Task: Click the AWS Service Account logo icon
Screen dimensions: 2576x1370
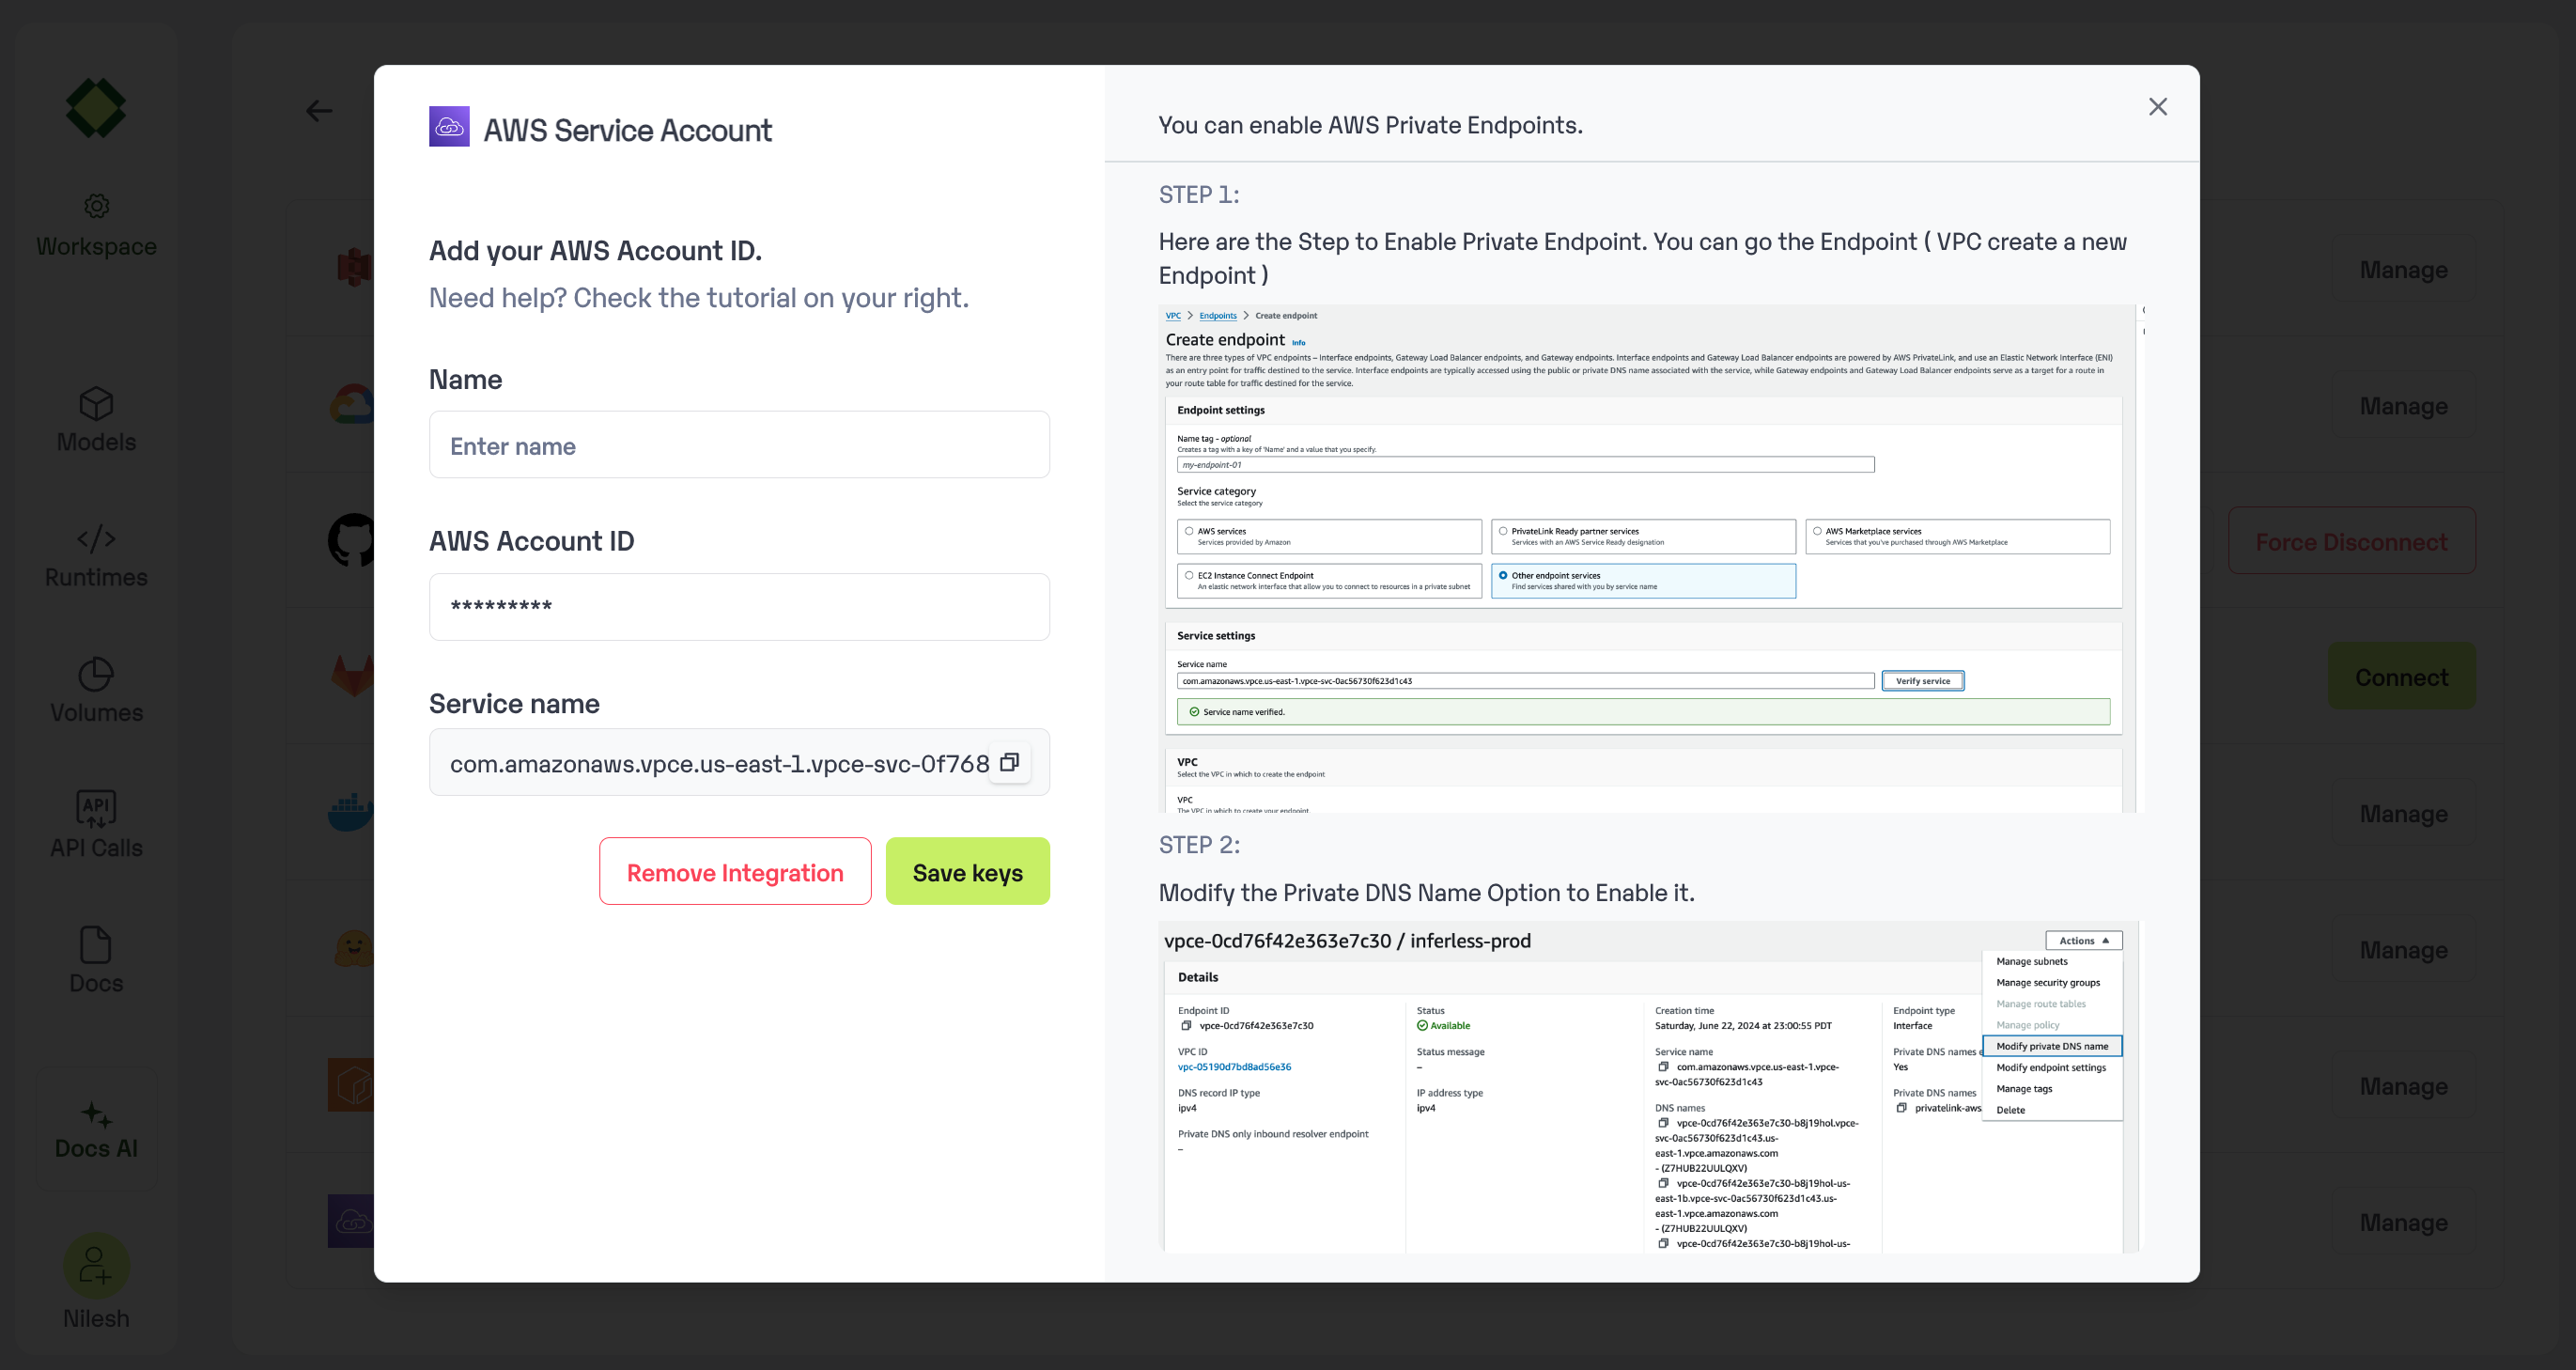Action: [x=449, y=127]
